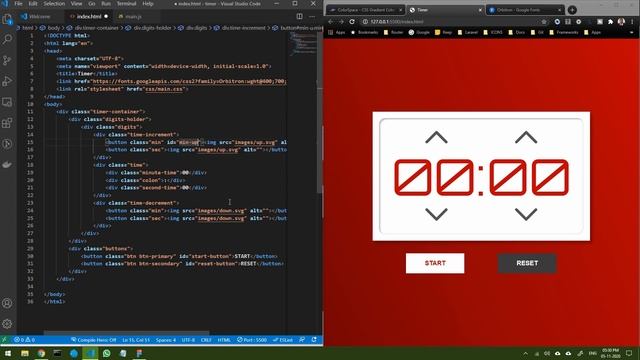This screenshot has width=640, height=360.
Task: Click the START button on the timer
Action: 435,263
